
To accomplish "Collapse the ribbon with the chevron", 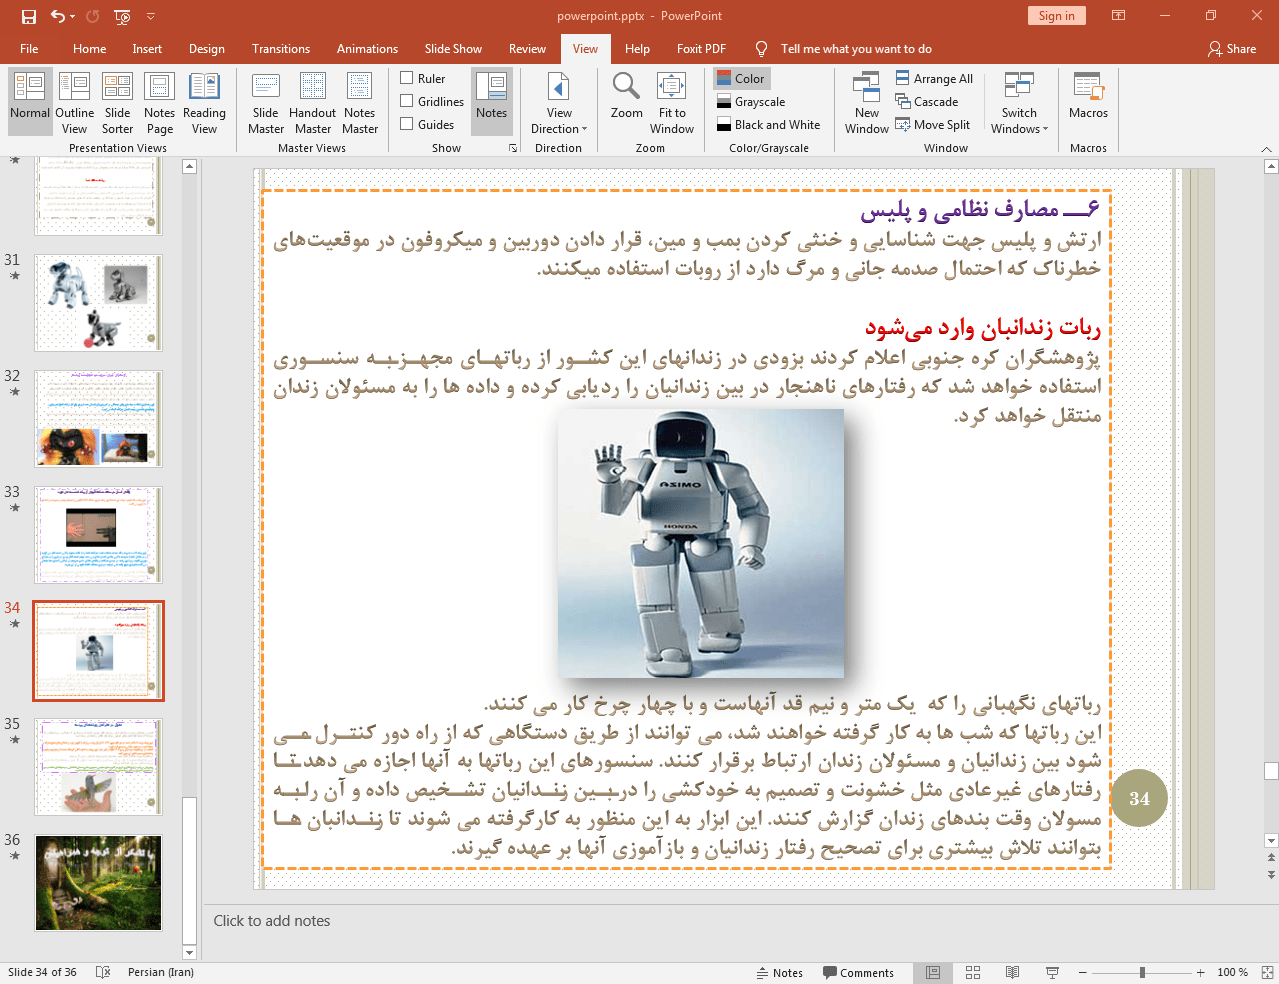I will (1266, 148).
